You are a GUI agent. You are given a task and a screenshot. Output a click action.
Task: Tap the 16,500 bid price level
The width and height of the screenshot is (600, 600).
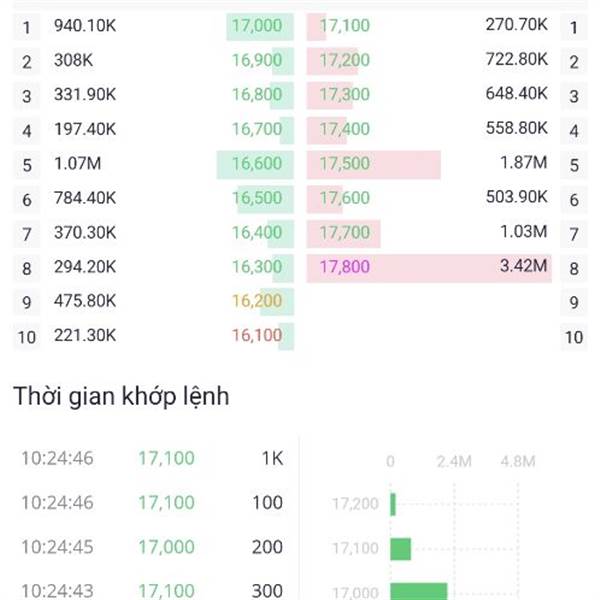tap(257, 198)
